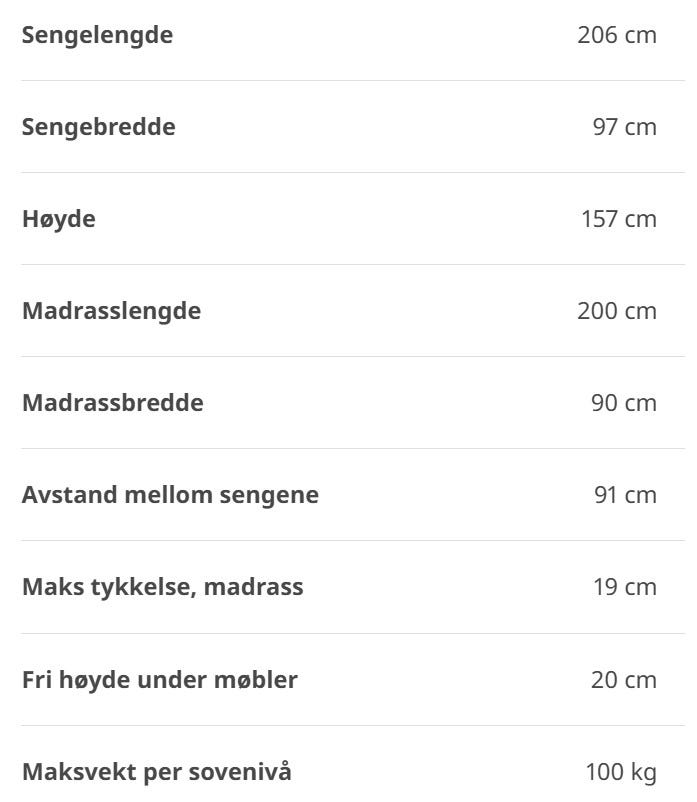
Task: Select the Høyde label
Action: 59,220
